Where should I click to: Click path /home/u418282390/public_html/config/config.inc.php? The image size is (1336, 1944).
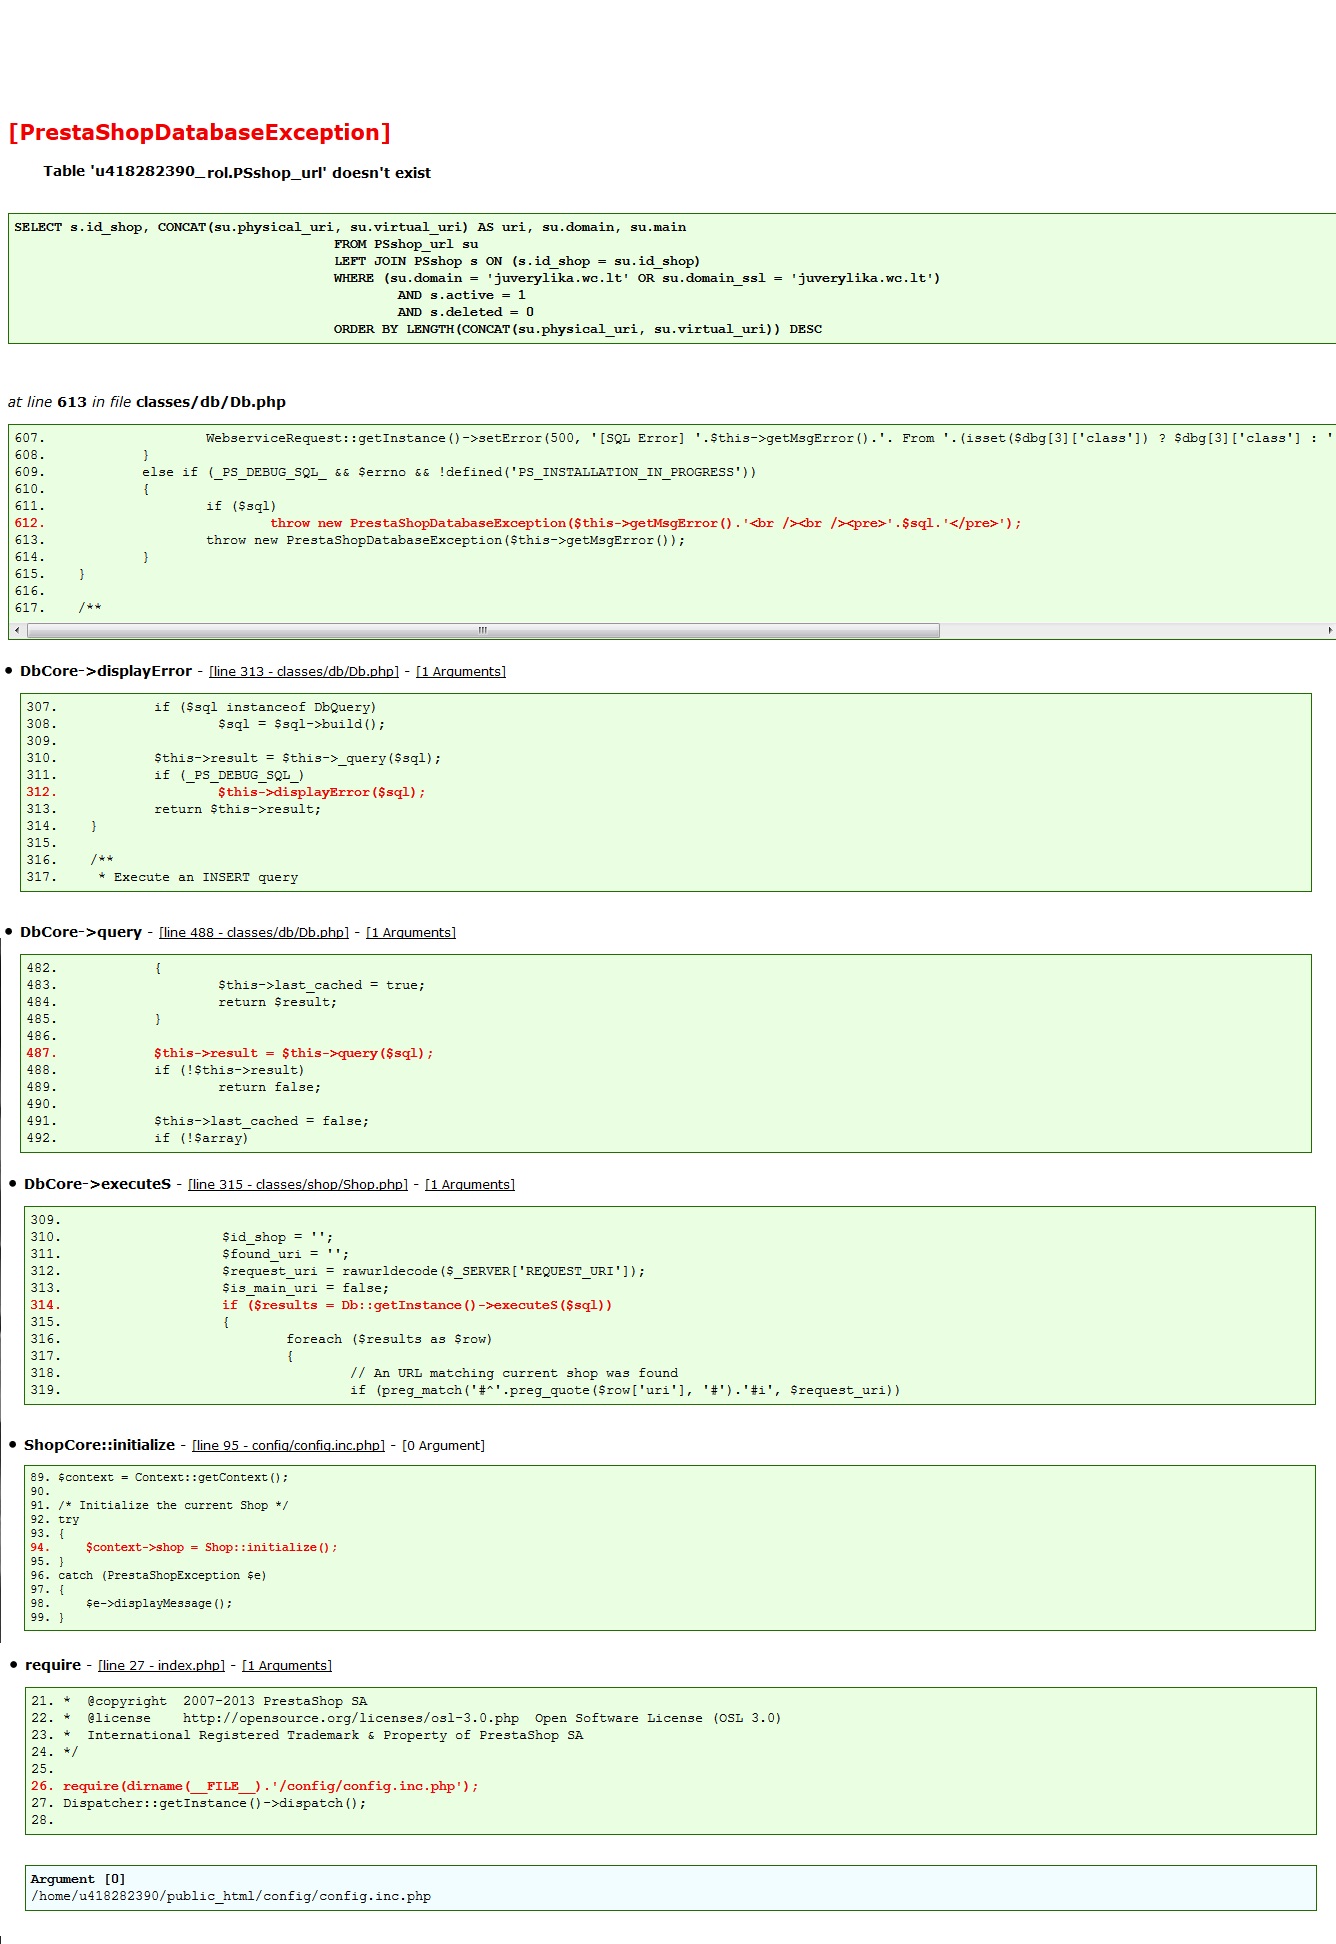click(x=231, y=1896)
